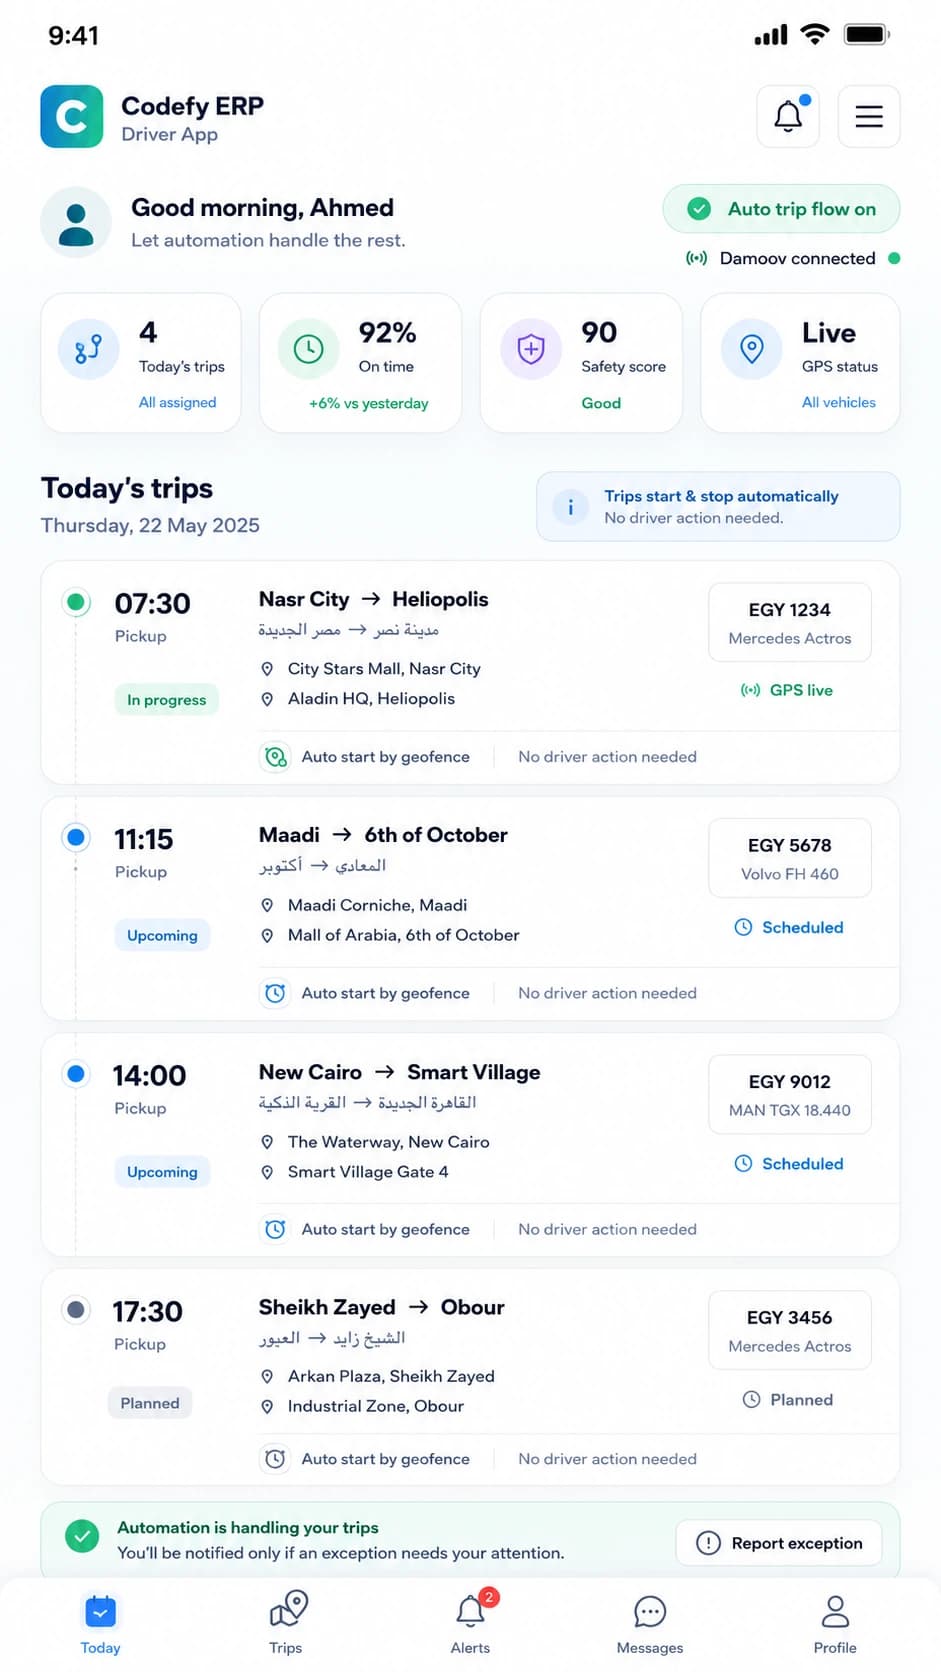Open the notification bell in header
The height and width of the screenshot is (1672, 941).
pyautogui.click(x=788, y=116)
